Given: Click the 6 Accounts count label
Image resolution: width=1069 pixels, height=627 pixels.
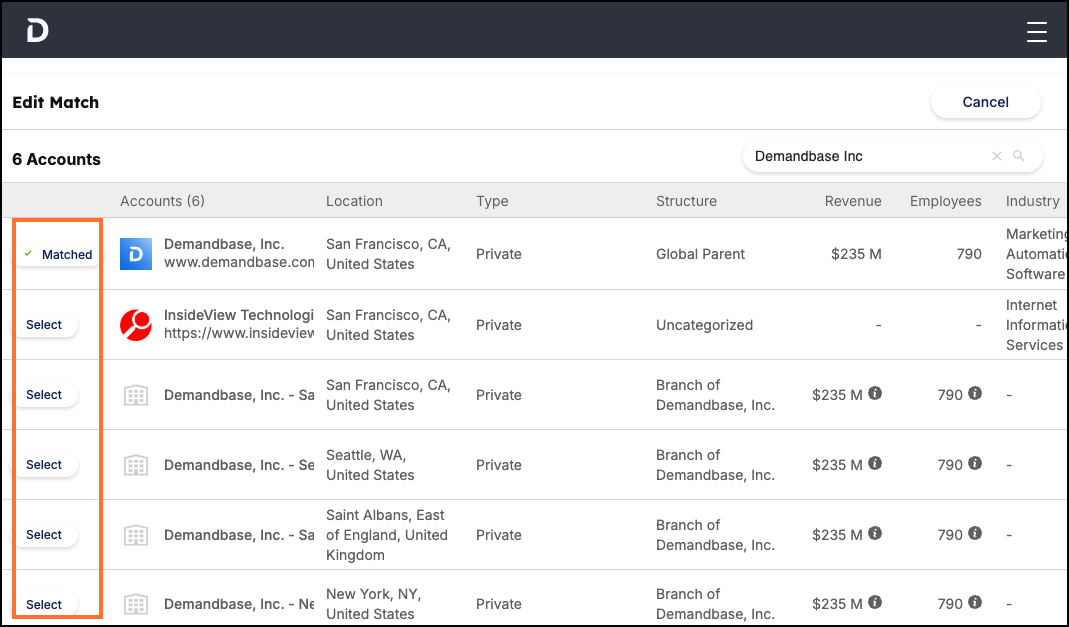Looking at the screenshot, I should tap(57, 159).
